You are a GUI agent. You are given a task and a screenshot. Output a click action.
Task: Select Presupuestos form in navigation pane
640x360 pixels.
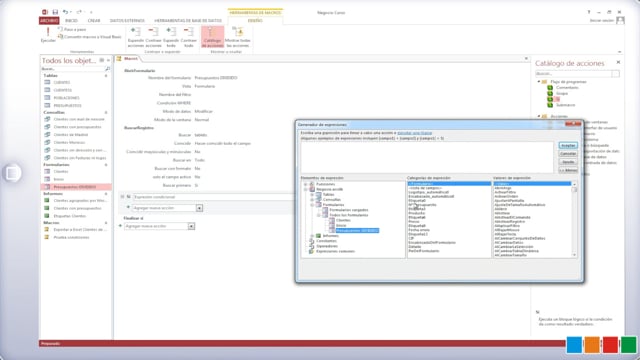76,187
